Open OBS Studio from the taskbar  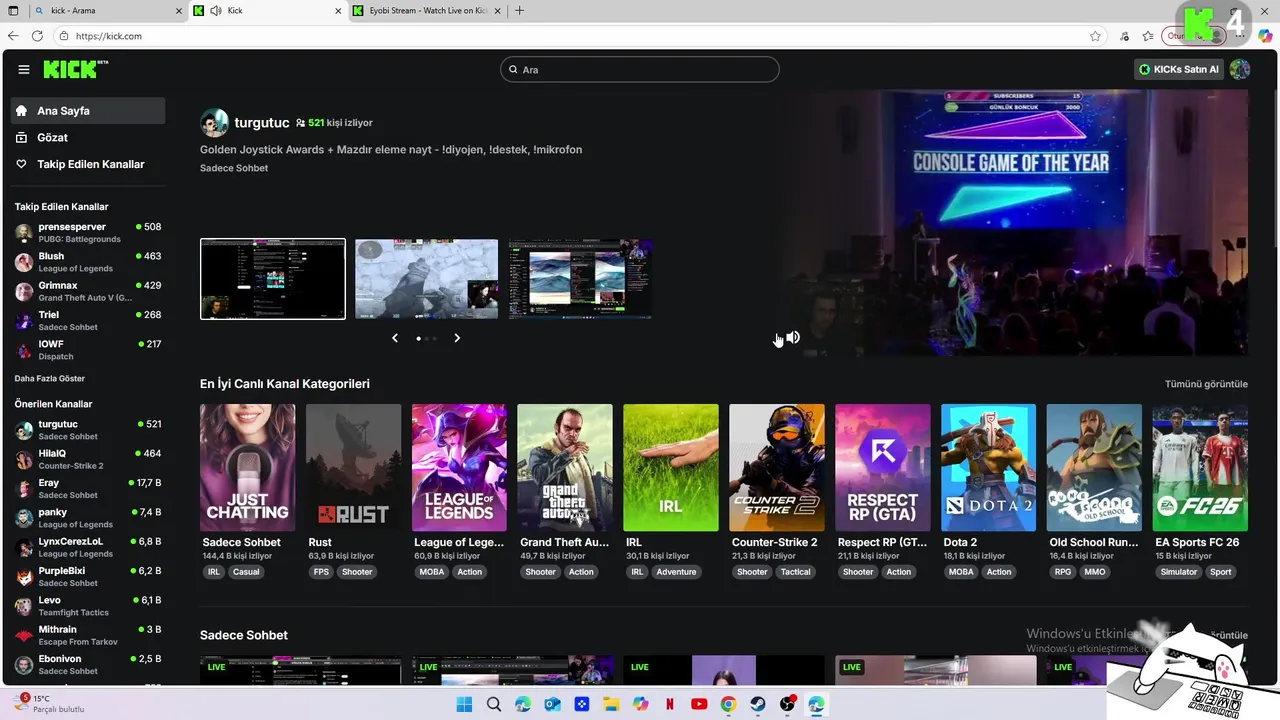[x=787, y=704]
